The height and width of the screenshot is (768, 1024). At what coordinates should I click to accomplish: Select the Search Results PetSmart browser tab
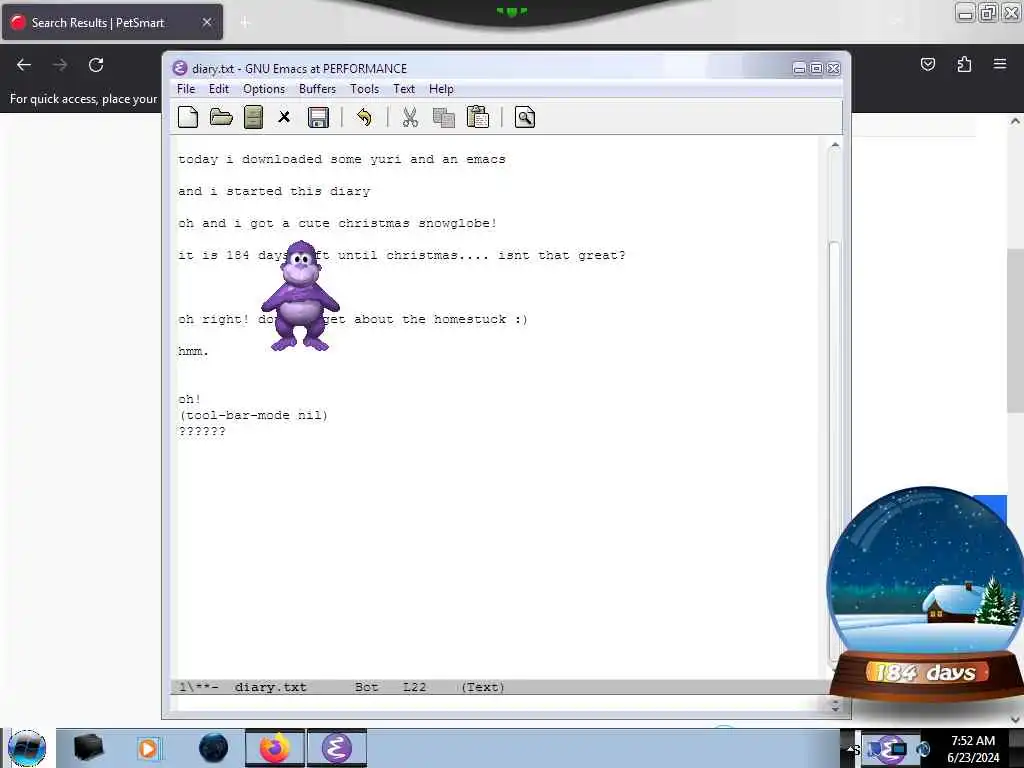tap(112, 23)
